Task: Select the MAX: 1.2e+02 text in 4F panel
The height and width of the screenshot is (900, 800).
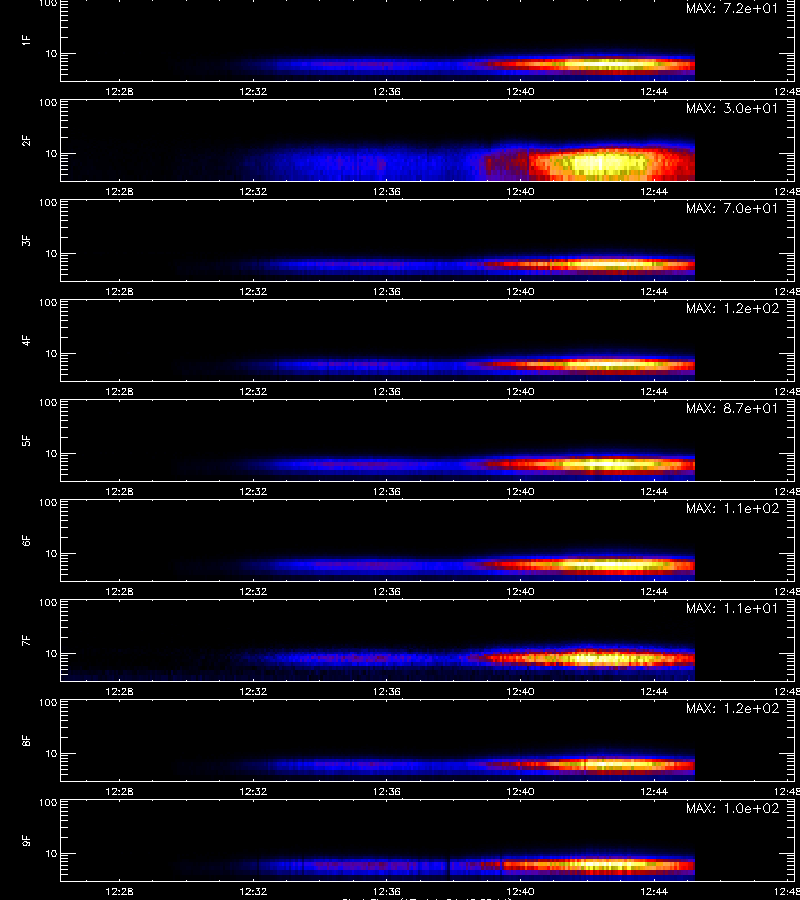Action: [x=732, y=308]
